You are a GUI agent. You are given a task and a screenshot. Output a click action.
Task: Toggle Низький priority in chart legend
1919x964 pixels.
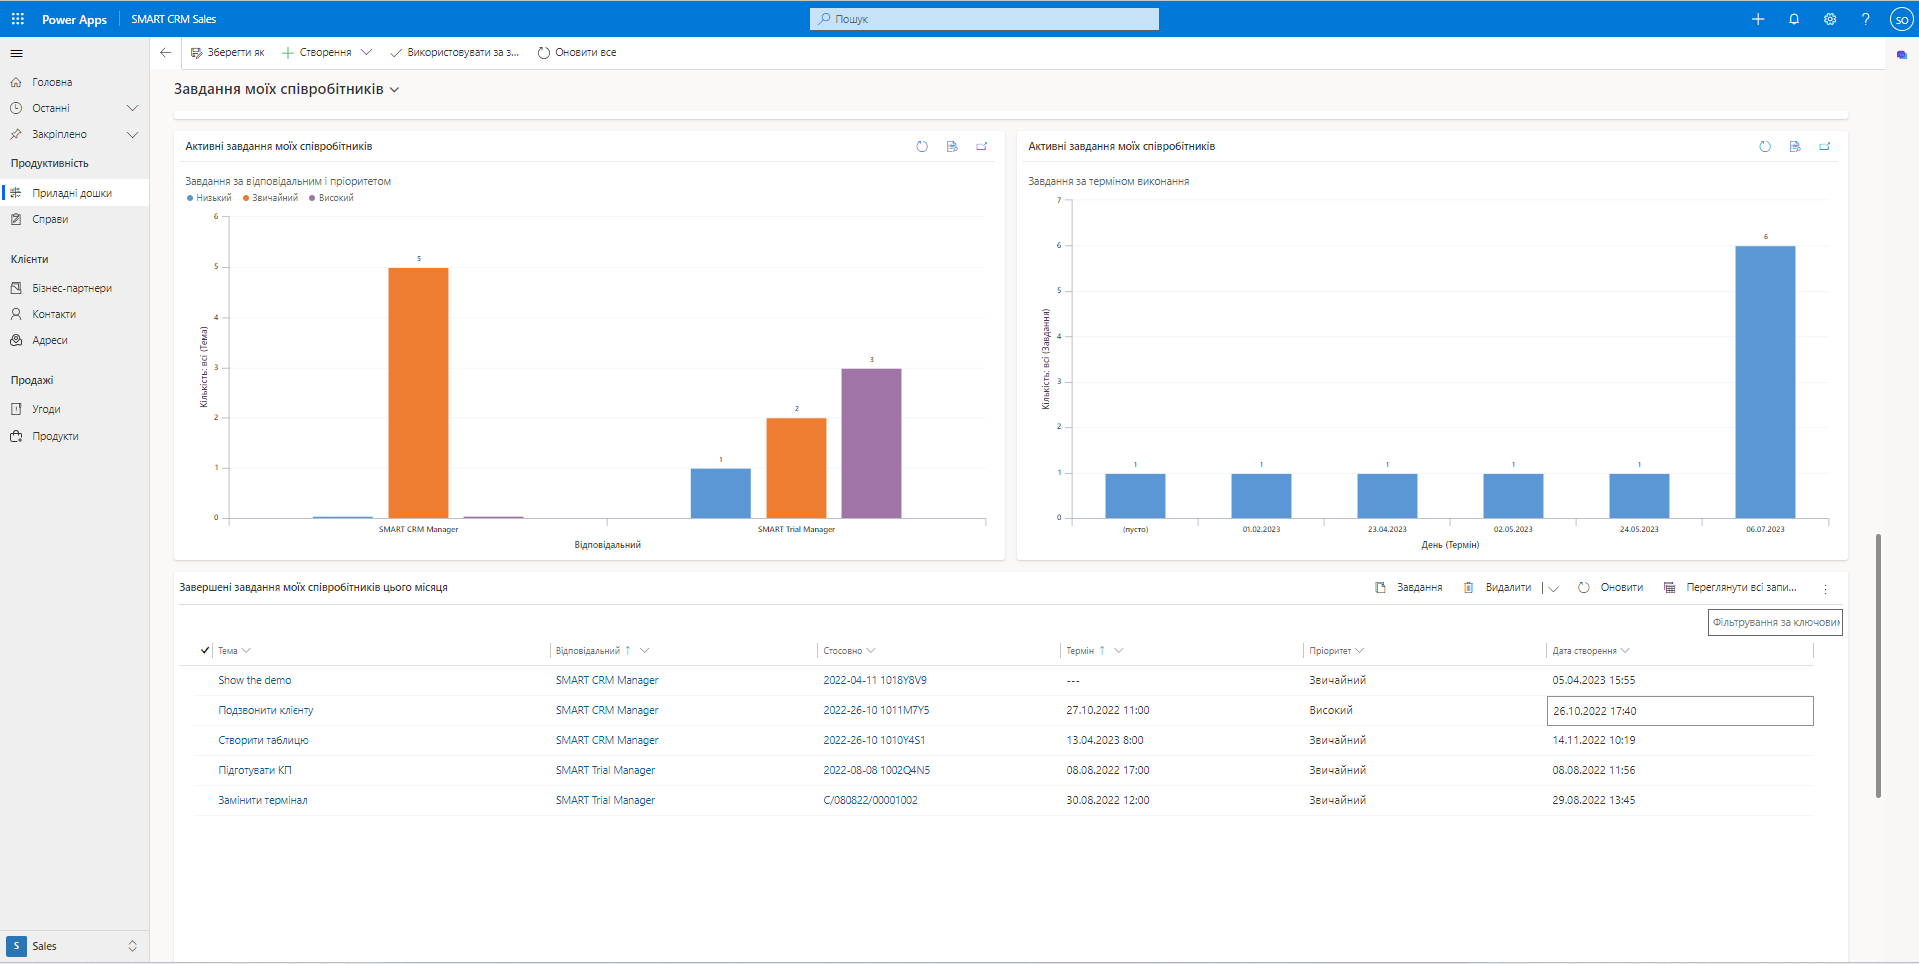(x=209, y=198)
